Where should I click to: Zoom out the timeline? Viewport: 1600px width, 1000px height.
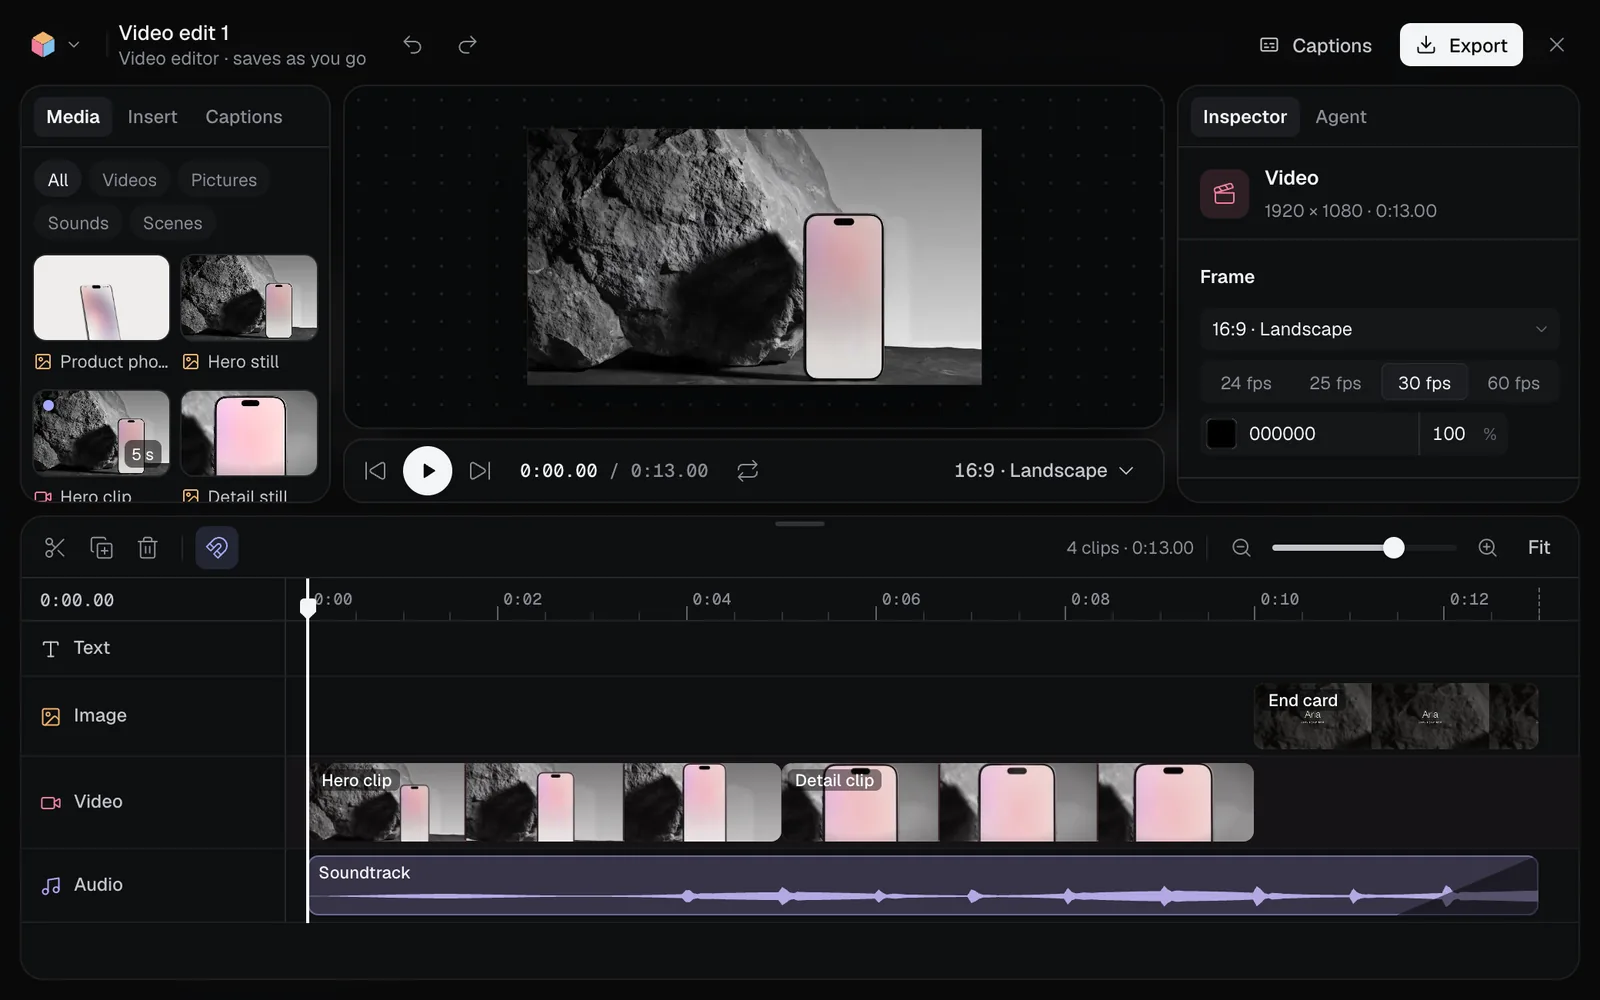tap(1241, 548)
